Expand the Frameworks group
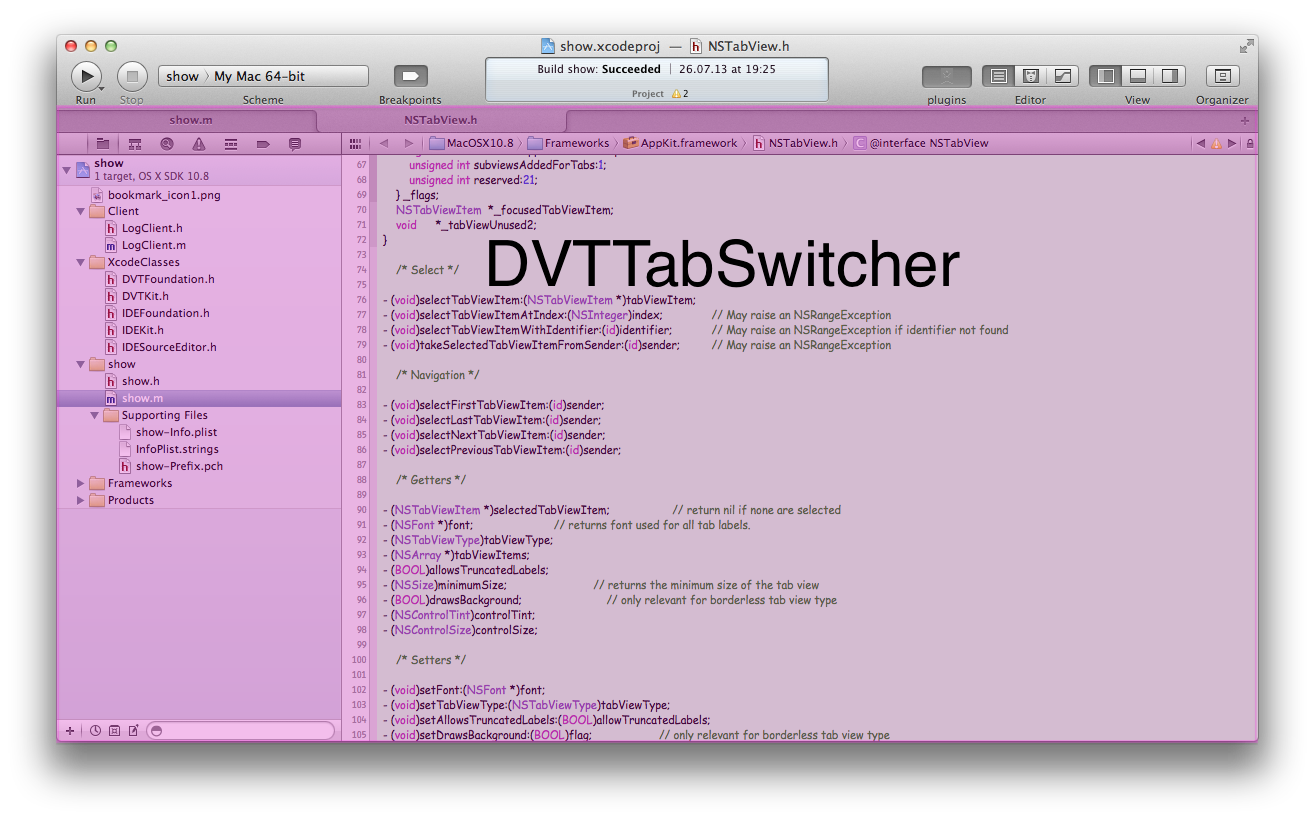Screen dimensions: 1315x820 point(81,483)
